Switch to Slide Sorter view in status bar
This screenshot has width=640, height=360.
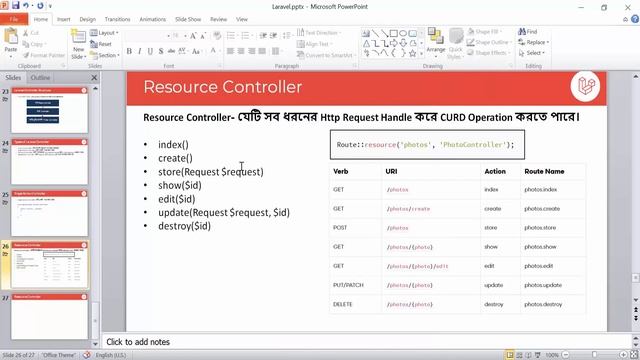pyautogui.click(x=519, y=355)
